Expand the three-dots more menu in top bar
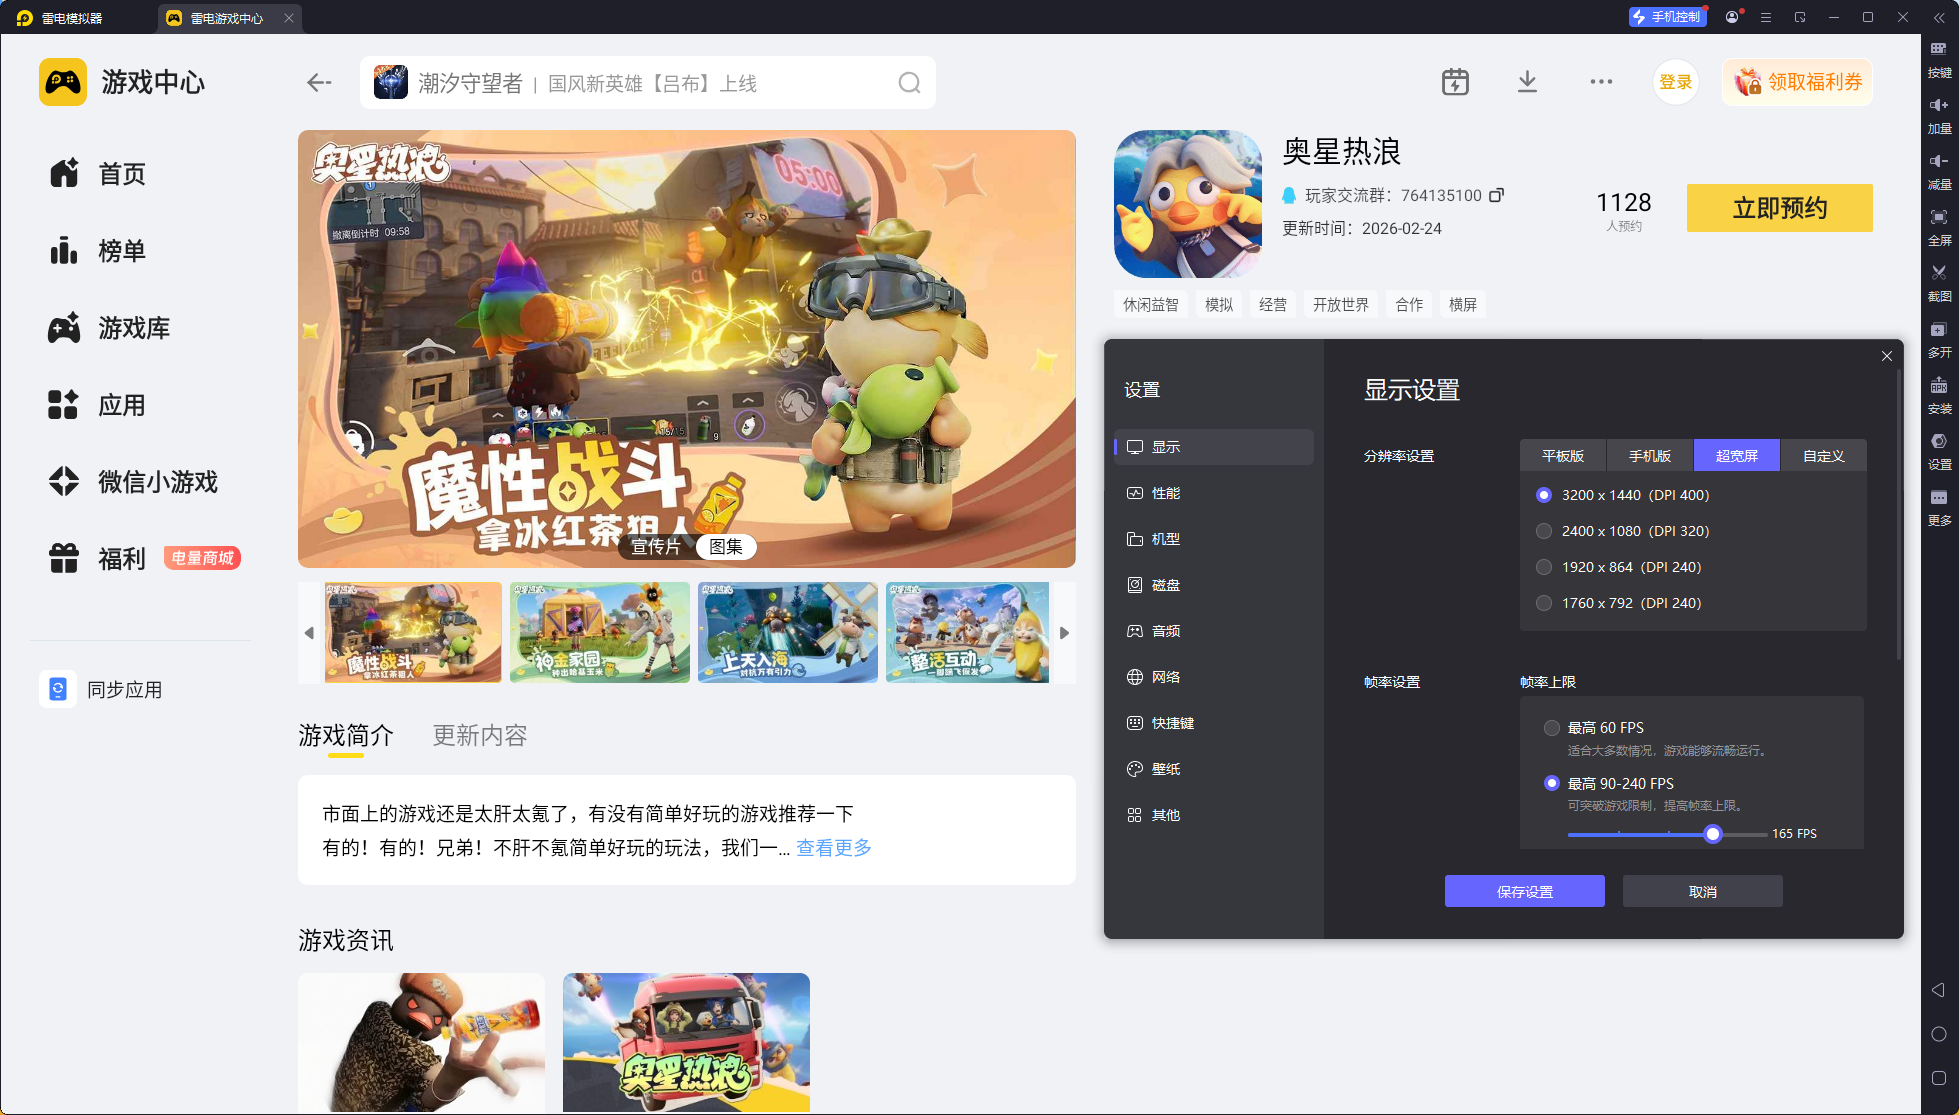The width and height of the screenshot is (1959, 1115). tap(1601, 82)
